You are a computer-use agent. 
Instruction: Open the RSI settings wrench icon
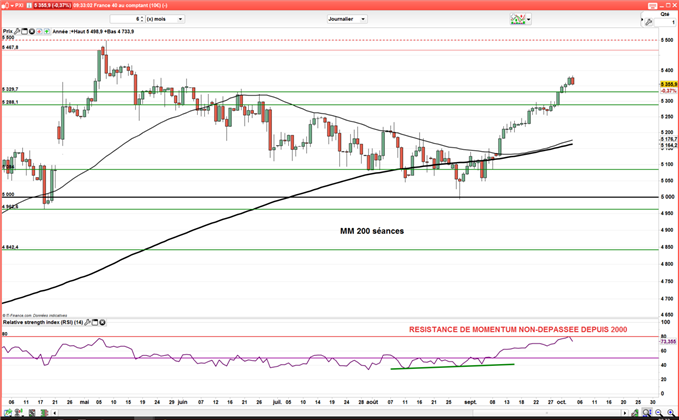(x=87, y=323)
